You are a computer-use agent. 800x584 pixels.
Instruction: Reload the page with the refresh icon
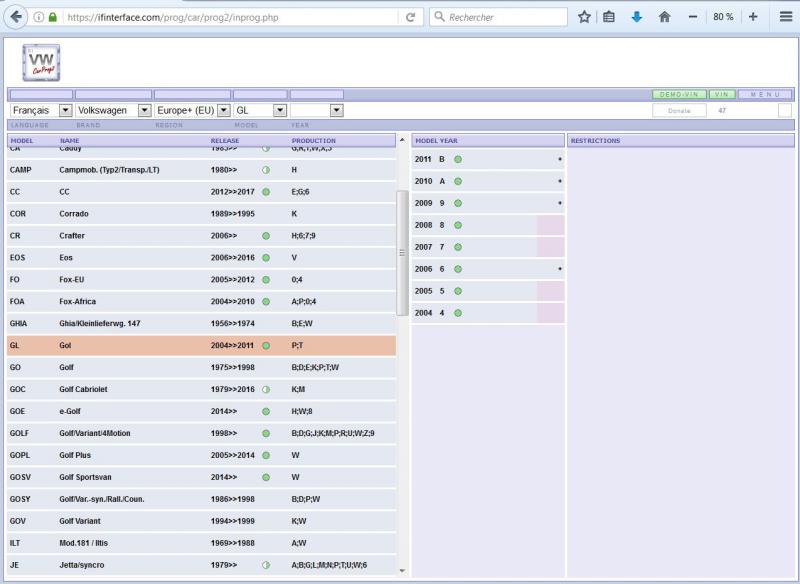(x=410, y=17)
